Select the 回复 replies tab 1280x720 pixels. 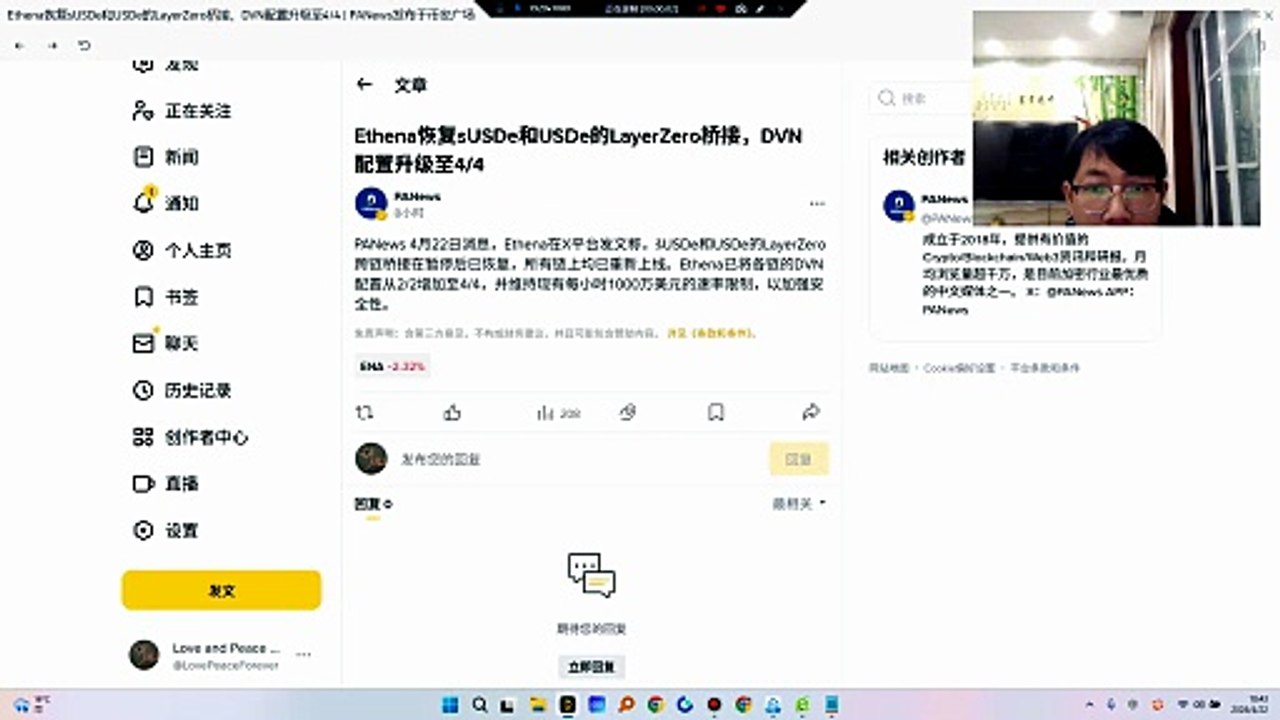point(373,504)
